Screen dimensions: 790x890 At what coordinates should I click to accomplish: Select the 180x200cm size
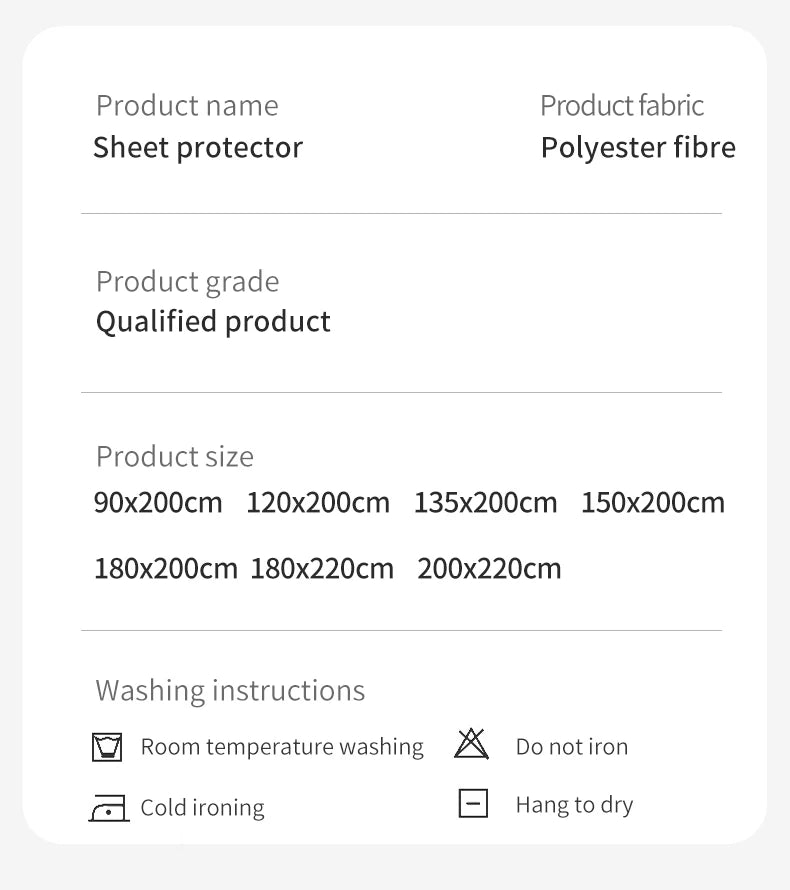(x=166, y=569)
